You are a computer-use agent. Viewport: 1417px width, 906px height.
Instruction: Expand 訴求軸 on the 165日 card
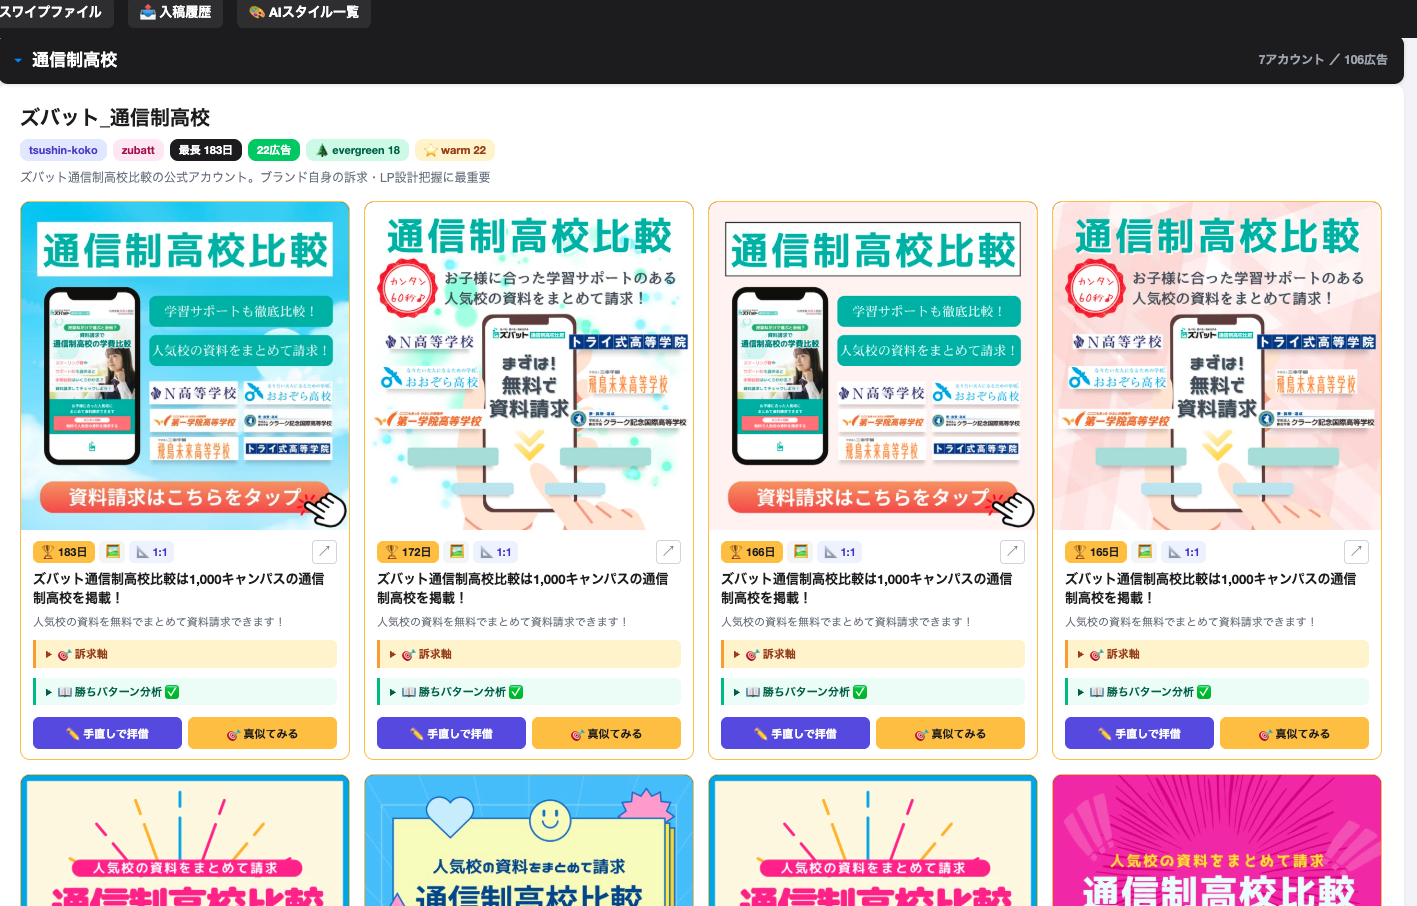click(1217, 654)
